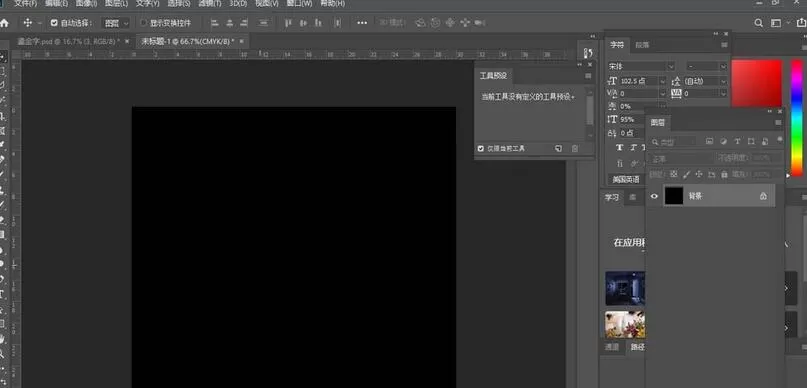Toggle 仅限当前工具 checkbox in Tool Presets
The image size is (807, 388).
click(x=481, y=149)
